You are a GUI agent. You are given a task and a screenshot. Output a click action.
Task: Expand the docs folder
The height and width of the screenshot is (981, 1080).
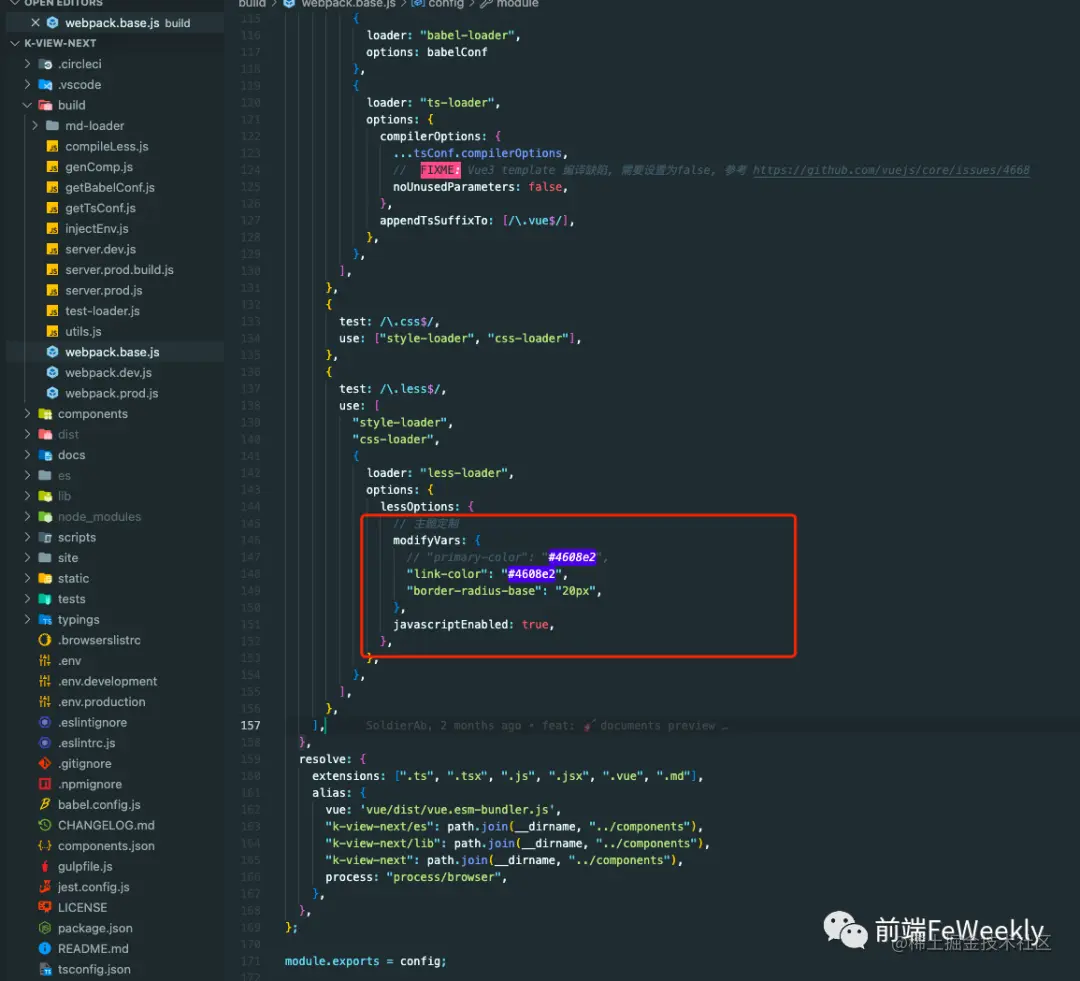click(28, 455)
